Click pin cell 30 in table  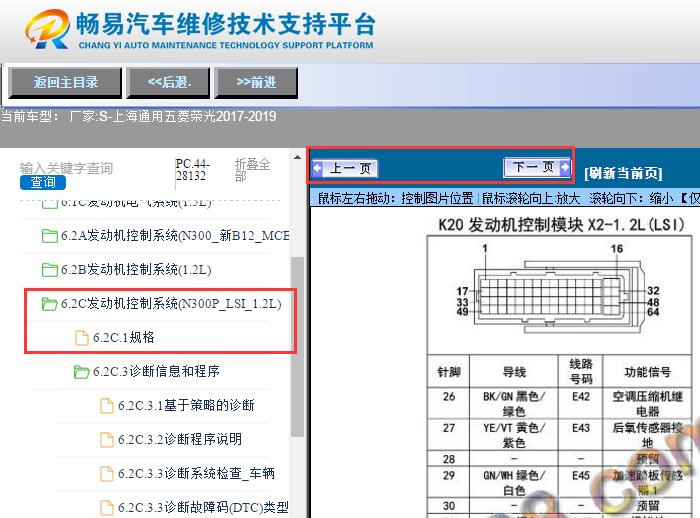coord(449,506)
